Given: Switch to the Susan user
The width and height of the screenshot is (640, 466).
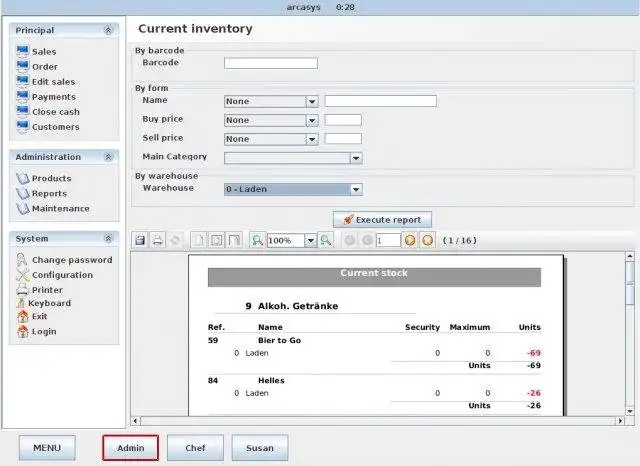Looking at the screenshot, I should tap(260, 448).
